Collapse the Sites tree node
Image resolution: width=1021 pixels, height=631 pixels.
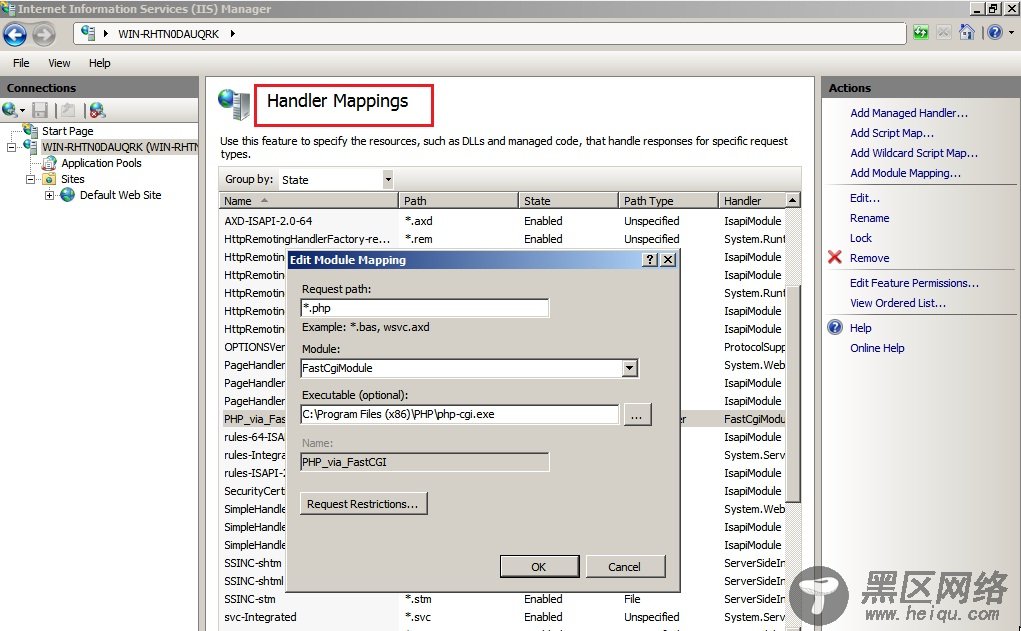30,179
